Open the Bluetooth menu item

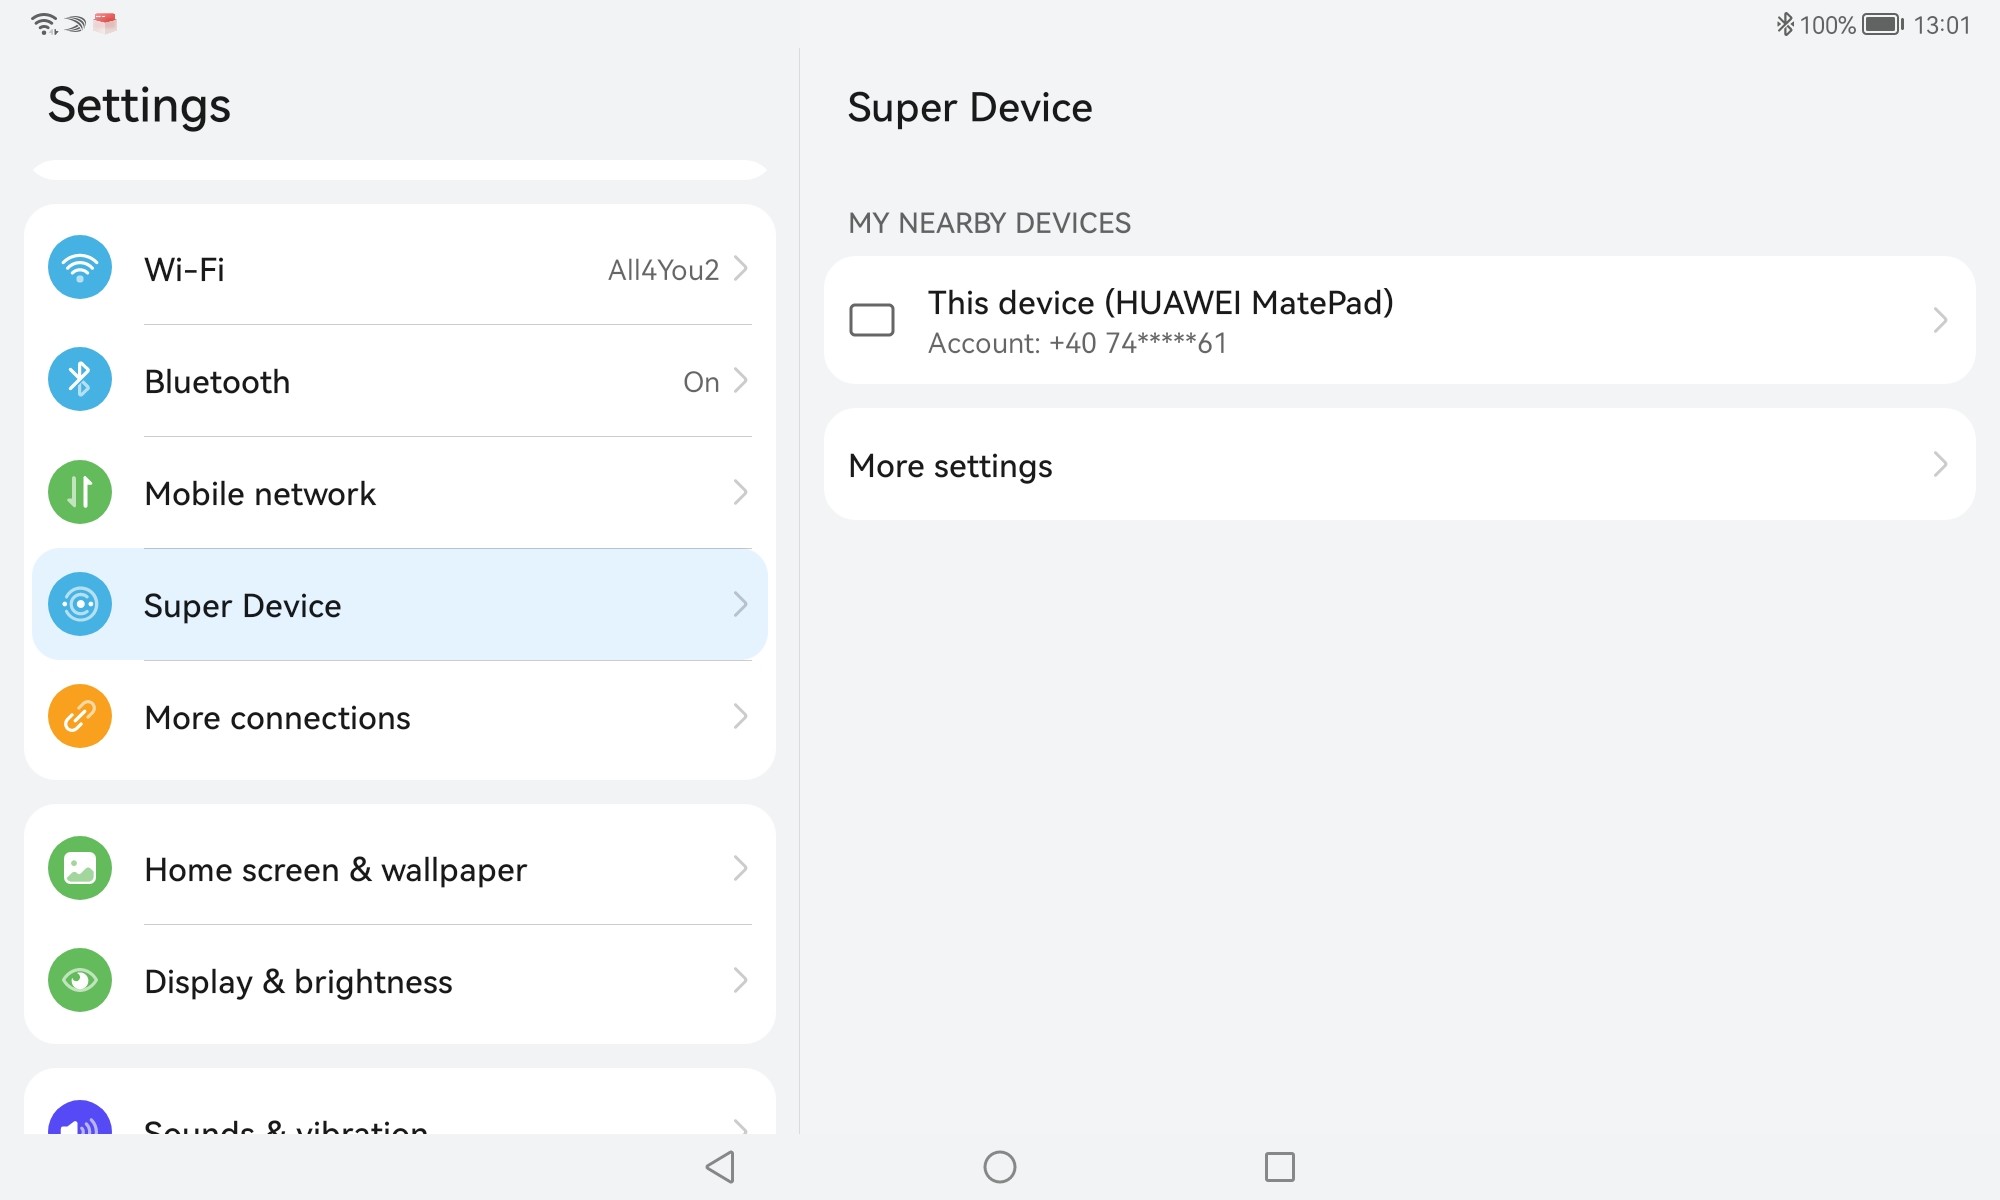(x=217, y=381)
